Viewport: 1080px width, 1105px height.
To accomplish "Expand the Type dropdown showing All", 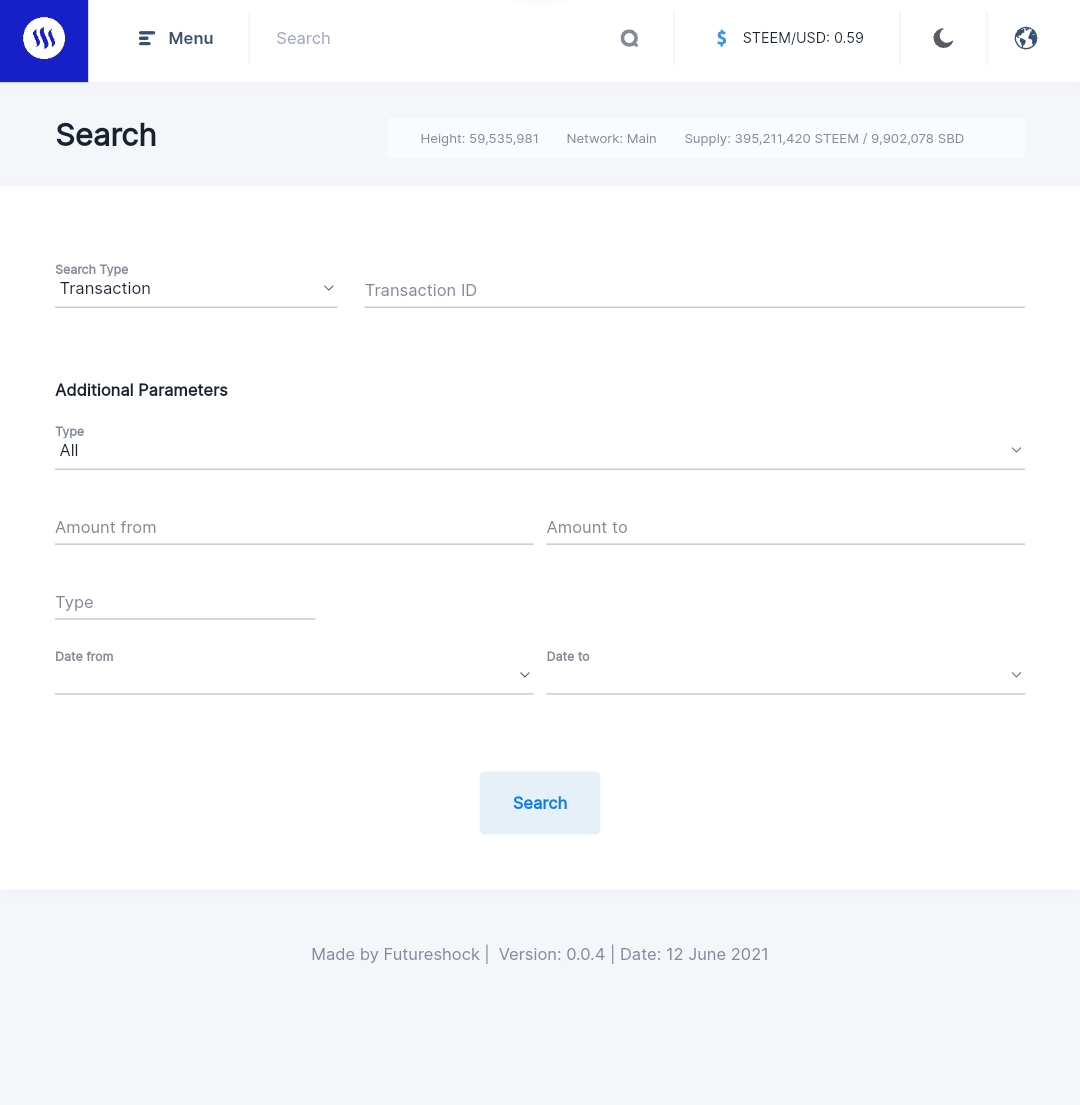I will (540, 450).
